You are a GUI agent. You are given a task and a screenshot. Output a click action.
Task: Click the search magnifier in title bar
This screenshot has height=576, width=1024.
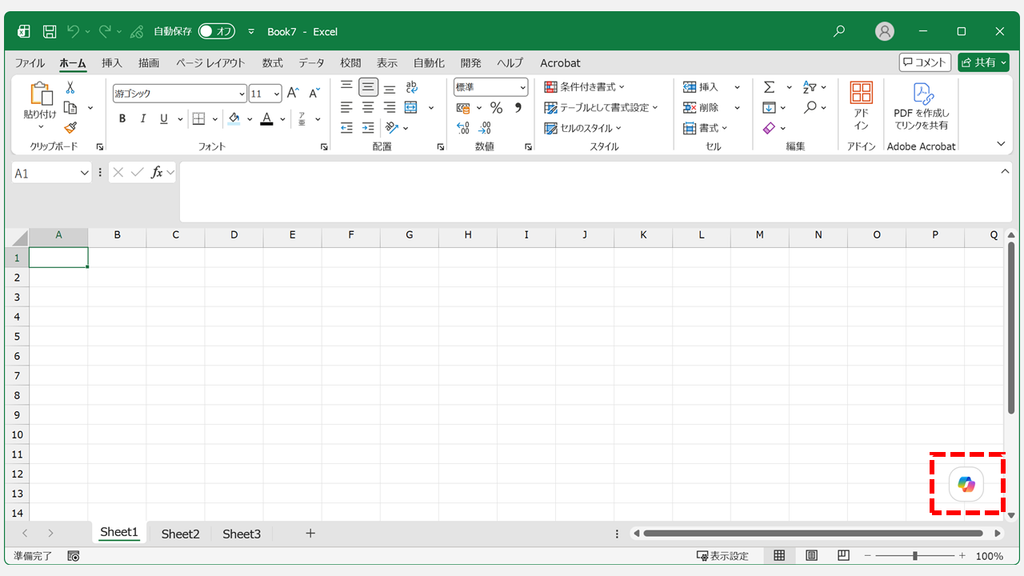tap(839, 31)
